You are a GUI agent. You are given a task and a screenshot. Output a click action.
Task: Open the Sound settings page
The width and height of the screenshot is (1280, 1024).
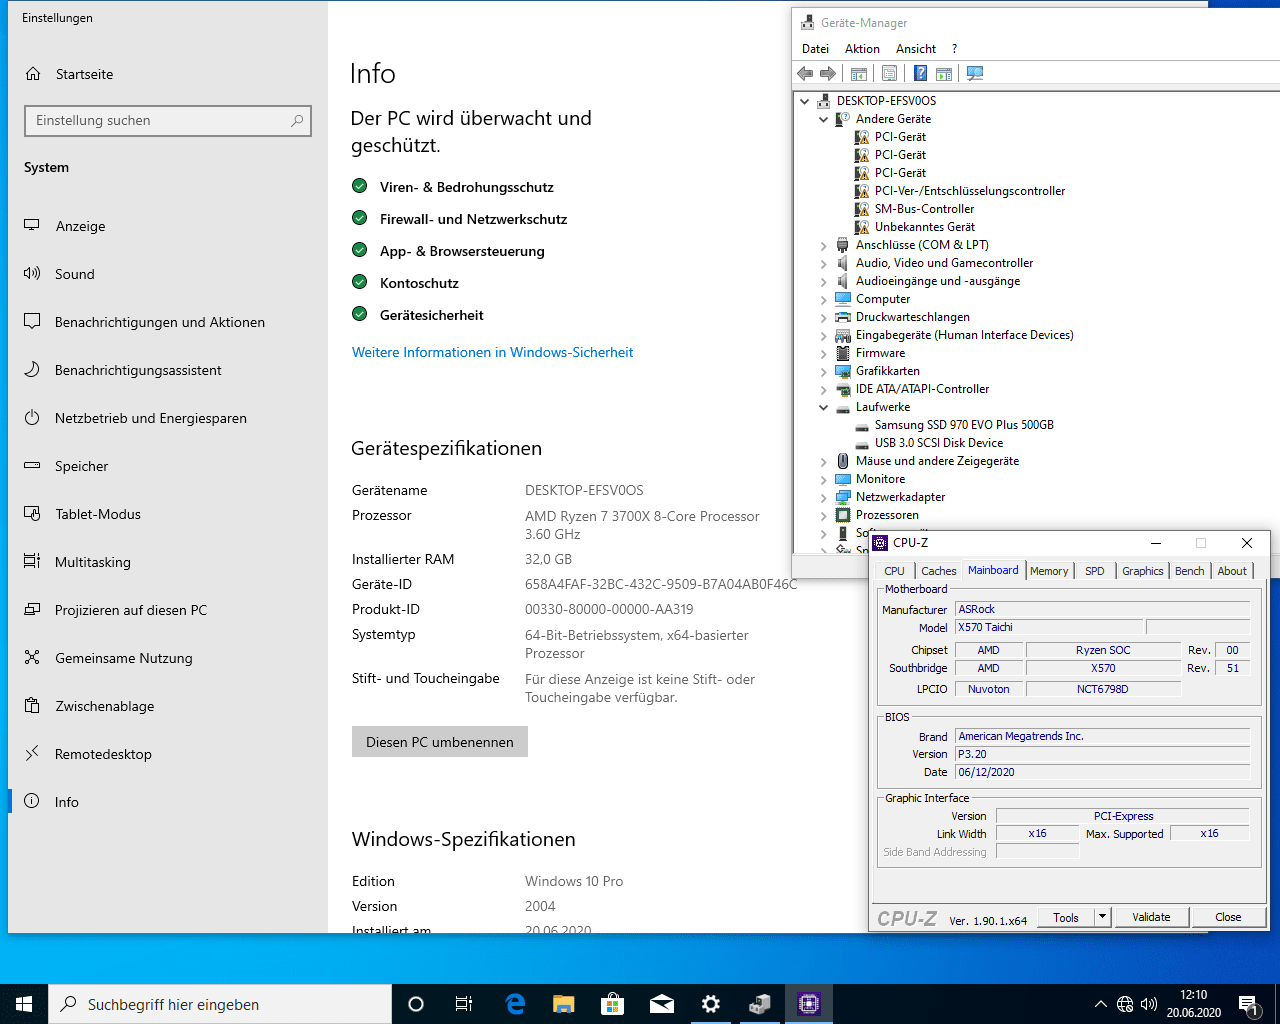(x=168, y=274)
